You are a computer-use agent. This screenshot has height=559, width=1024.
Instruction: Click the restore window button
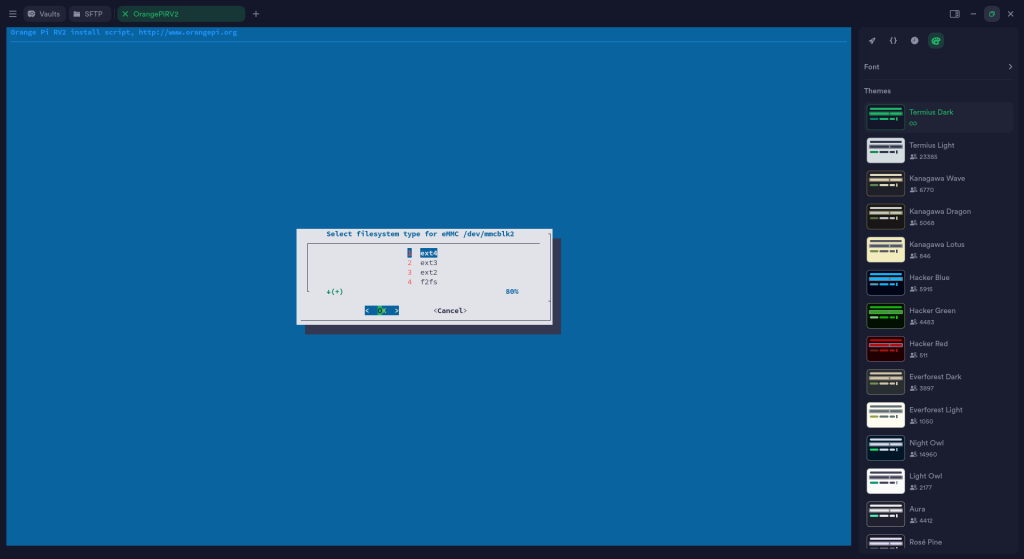point(991,14)
